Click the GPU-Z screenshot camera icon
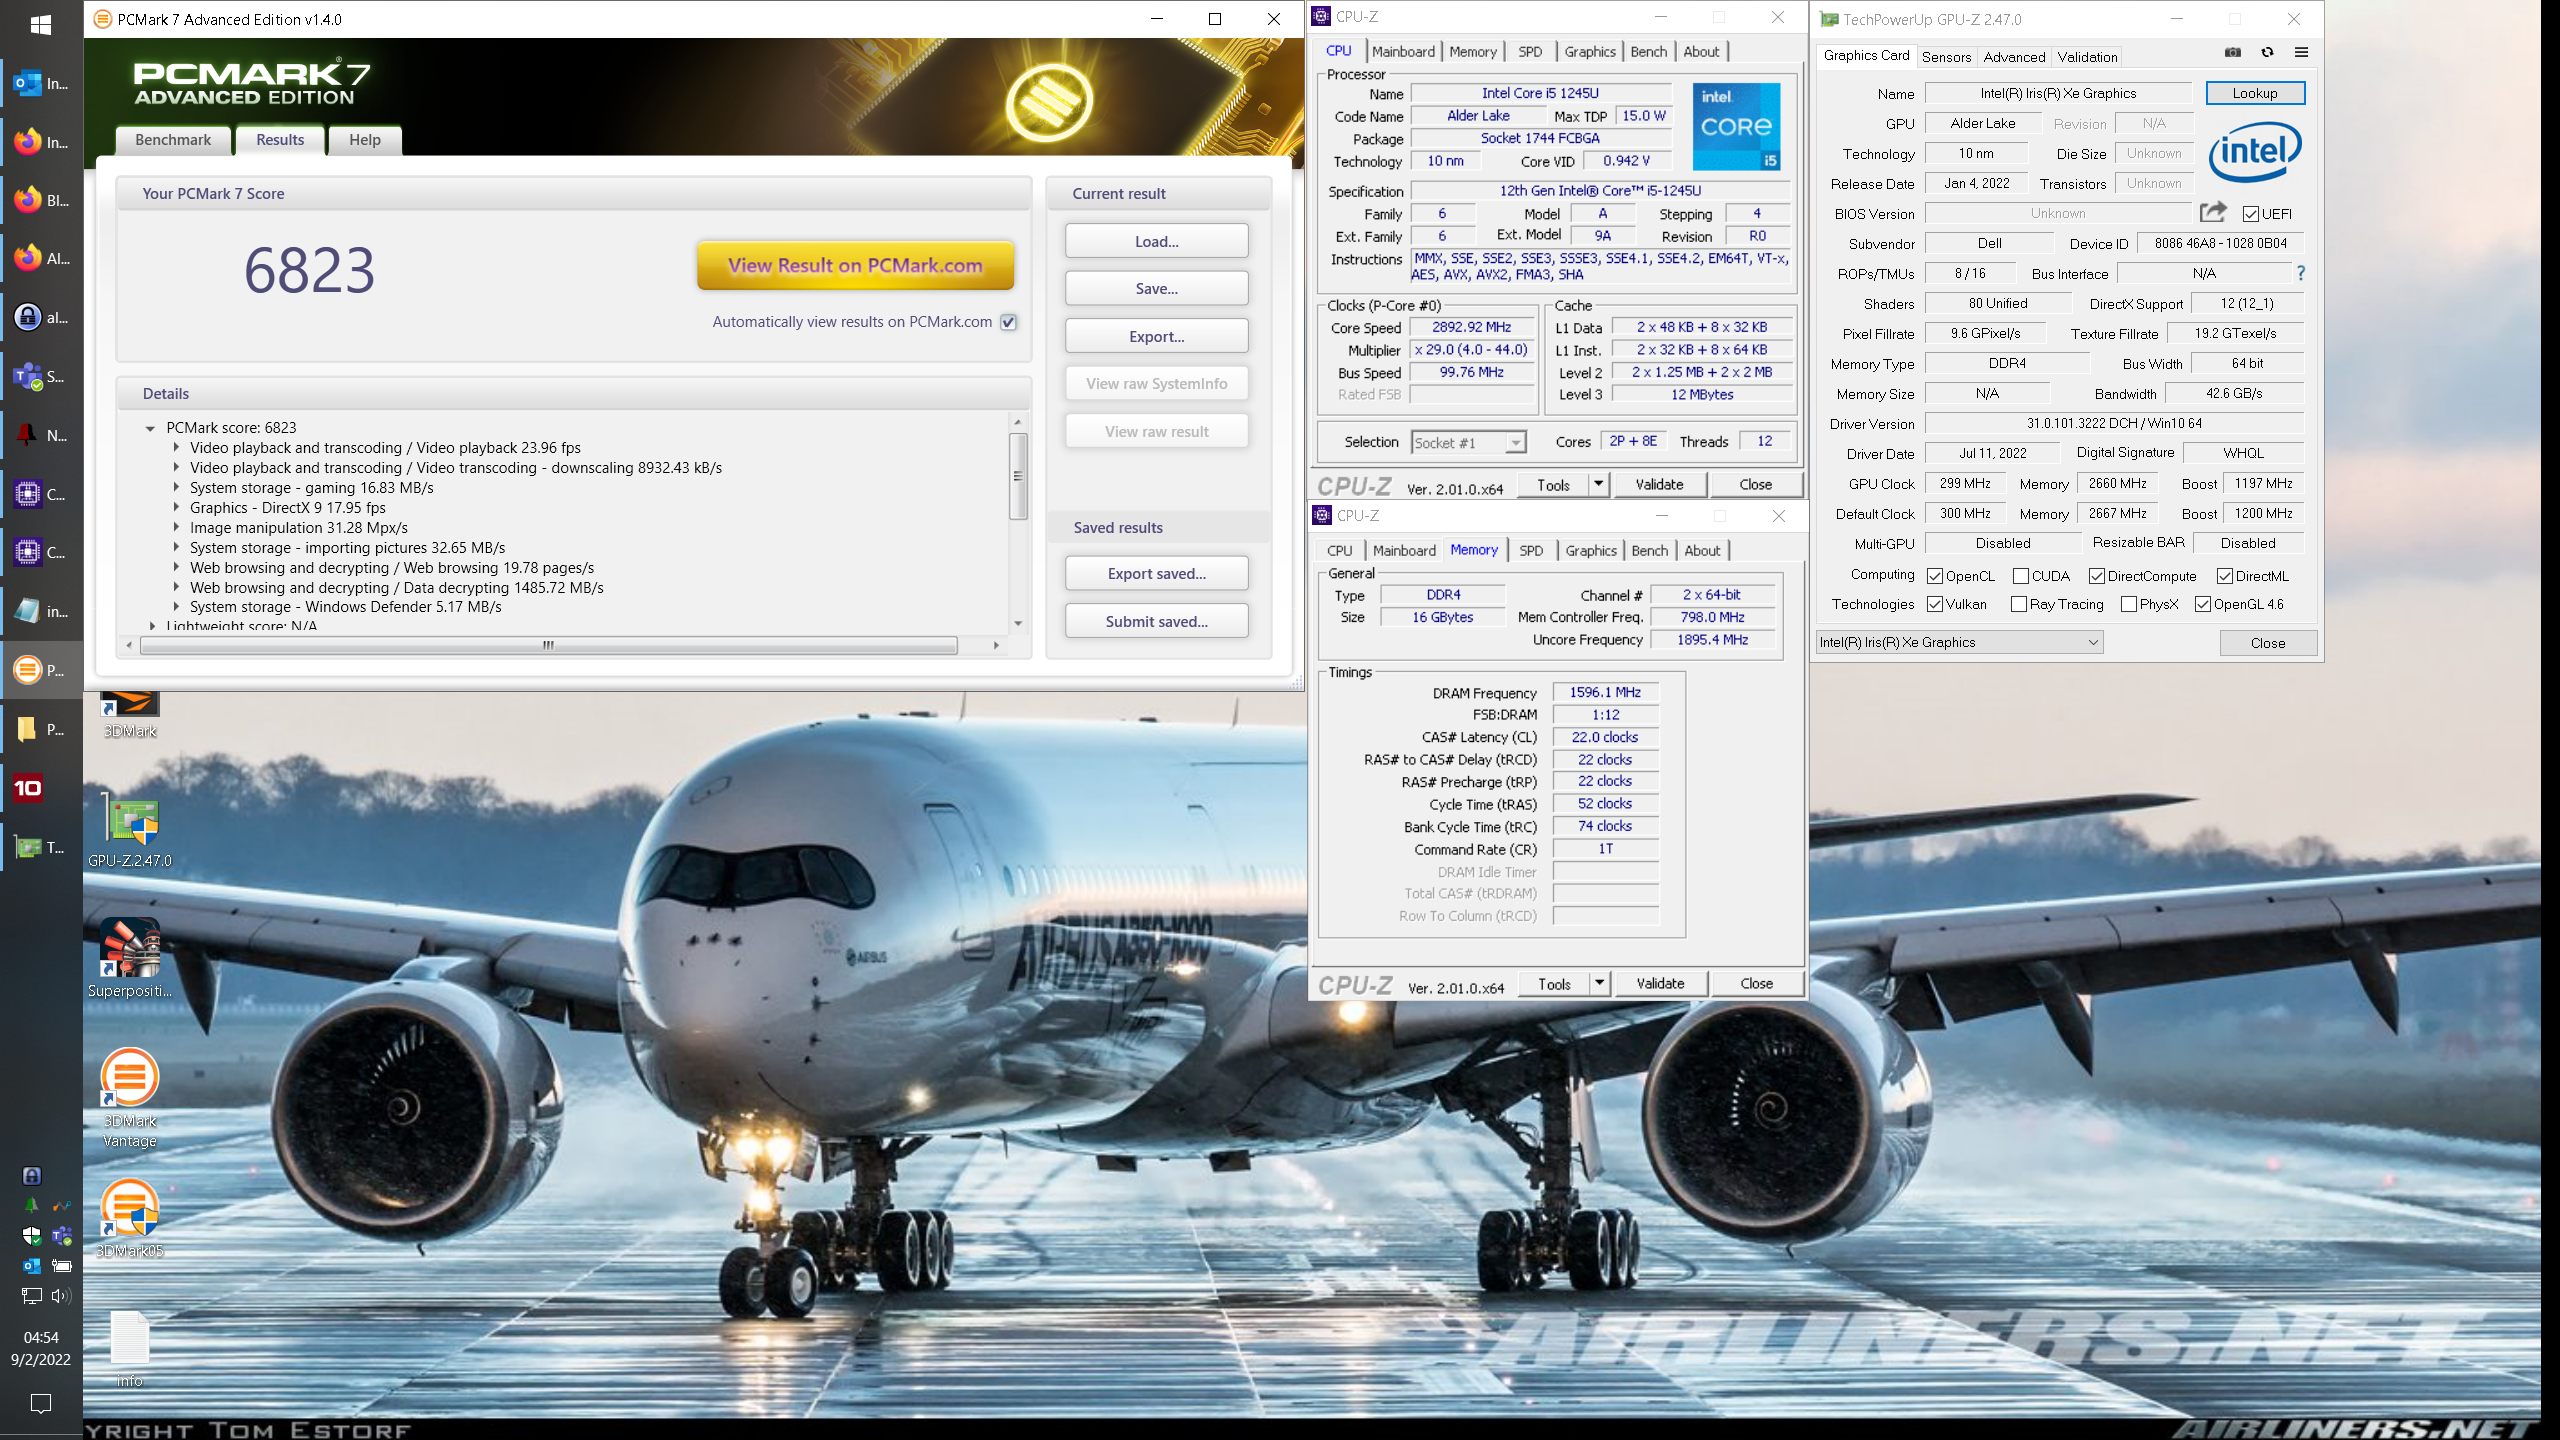 point(2233,52)
